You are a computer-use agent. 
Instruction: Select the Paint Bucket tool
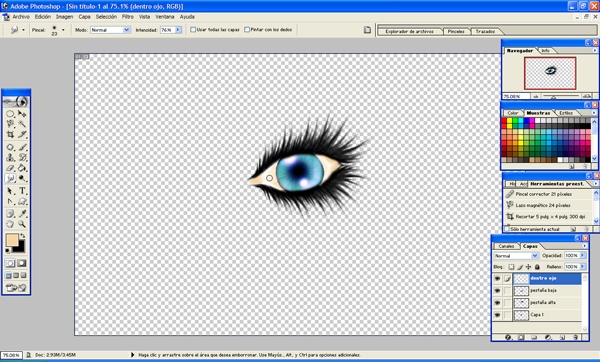(22, 168)
